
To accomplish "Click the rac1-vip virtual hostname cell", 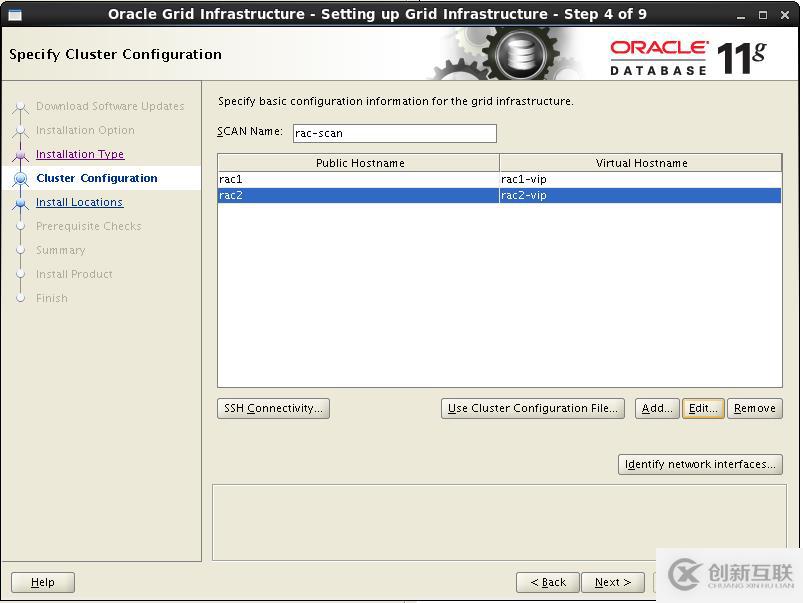I will tap(640, 179).
